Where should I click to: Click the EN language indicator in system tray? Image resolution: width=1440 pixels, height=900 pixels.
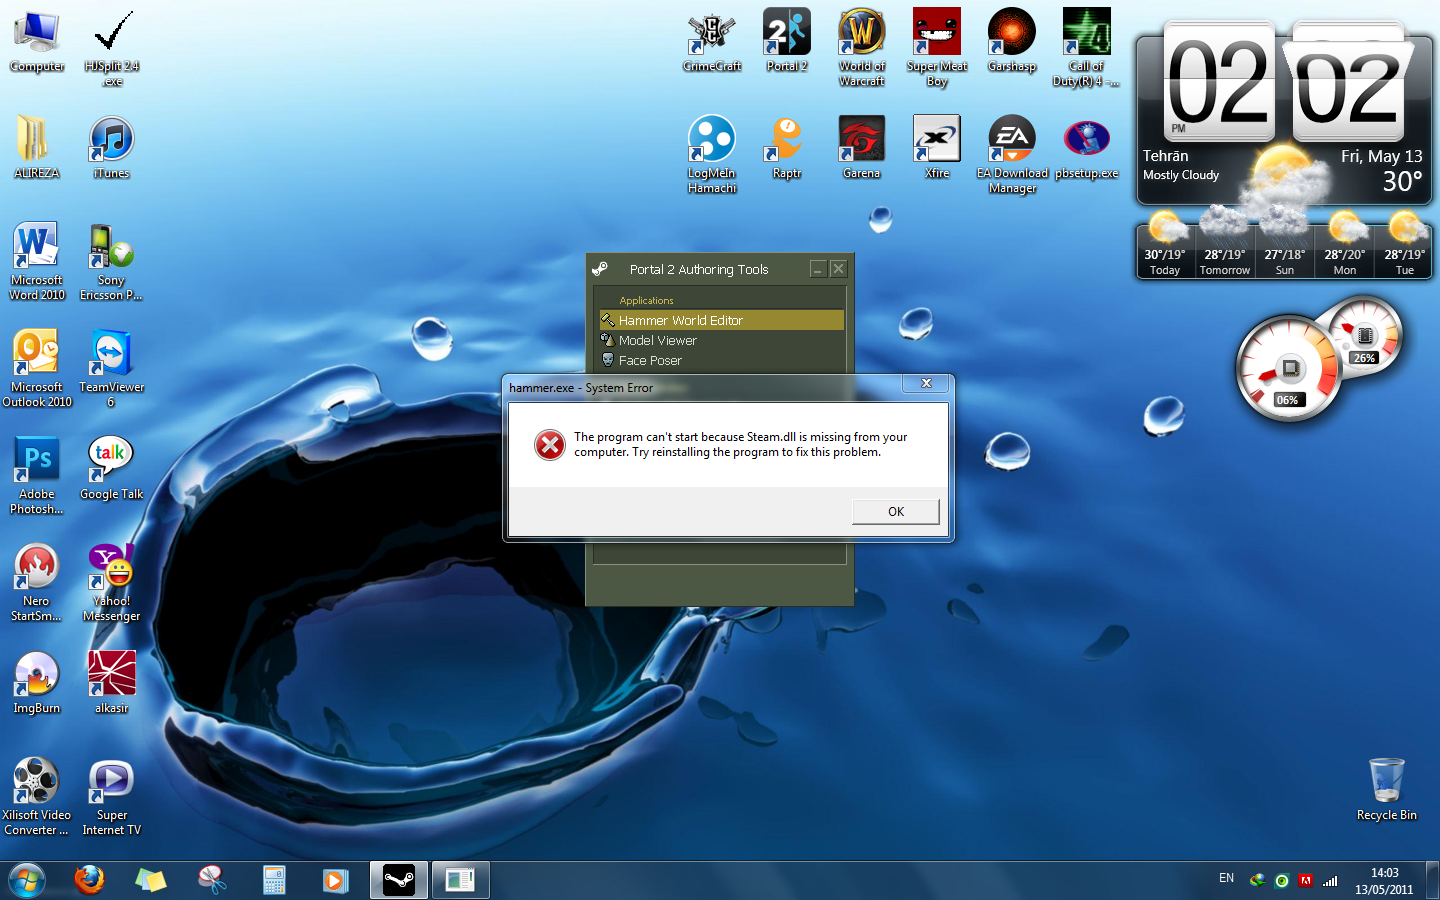tap(1226, 878)
